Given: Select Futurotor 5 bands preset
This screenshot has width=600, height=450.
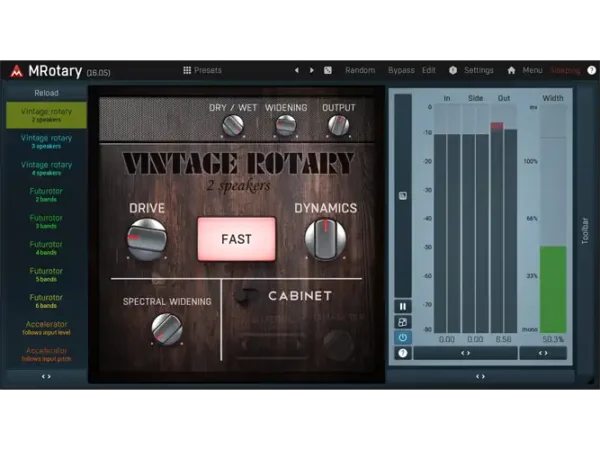Looking at the screenshot, I should [x=46, y=274].
